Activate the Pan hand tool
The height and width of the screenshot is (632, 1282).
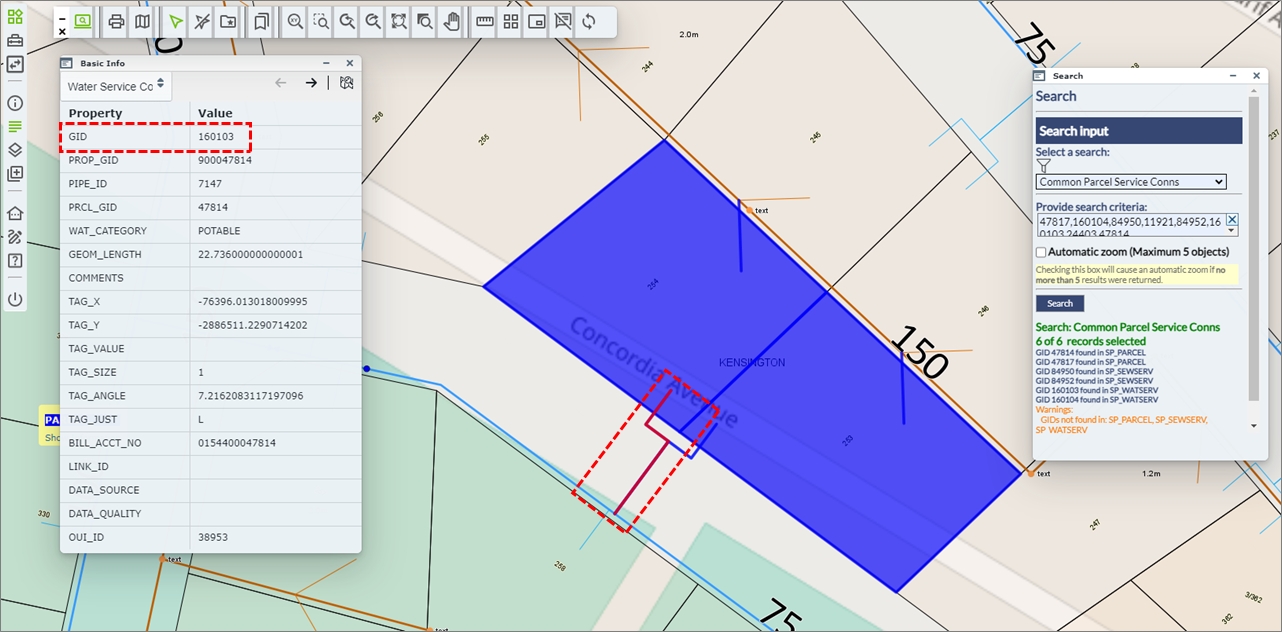coord(451,22)
